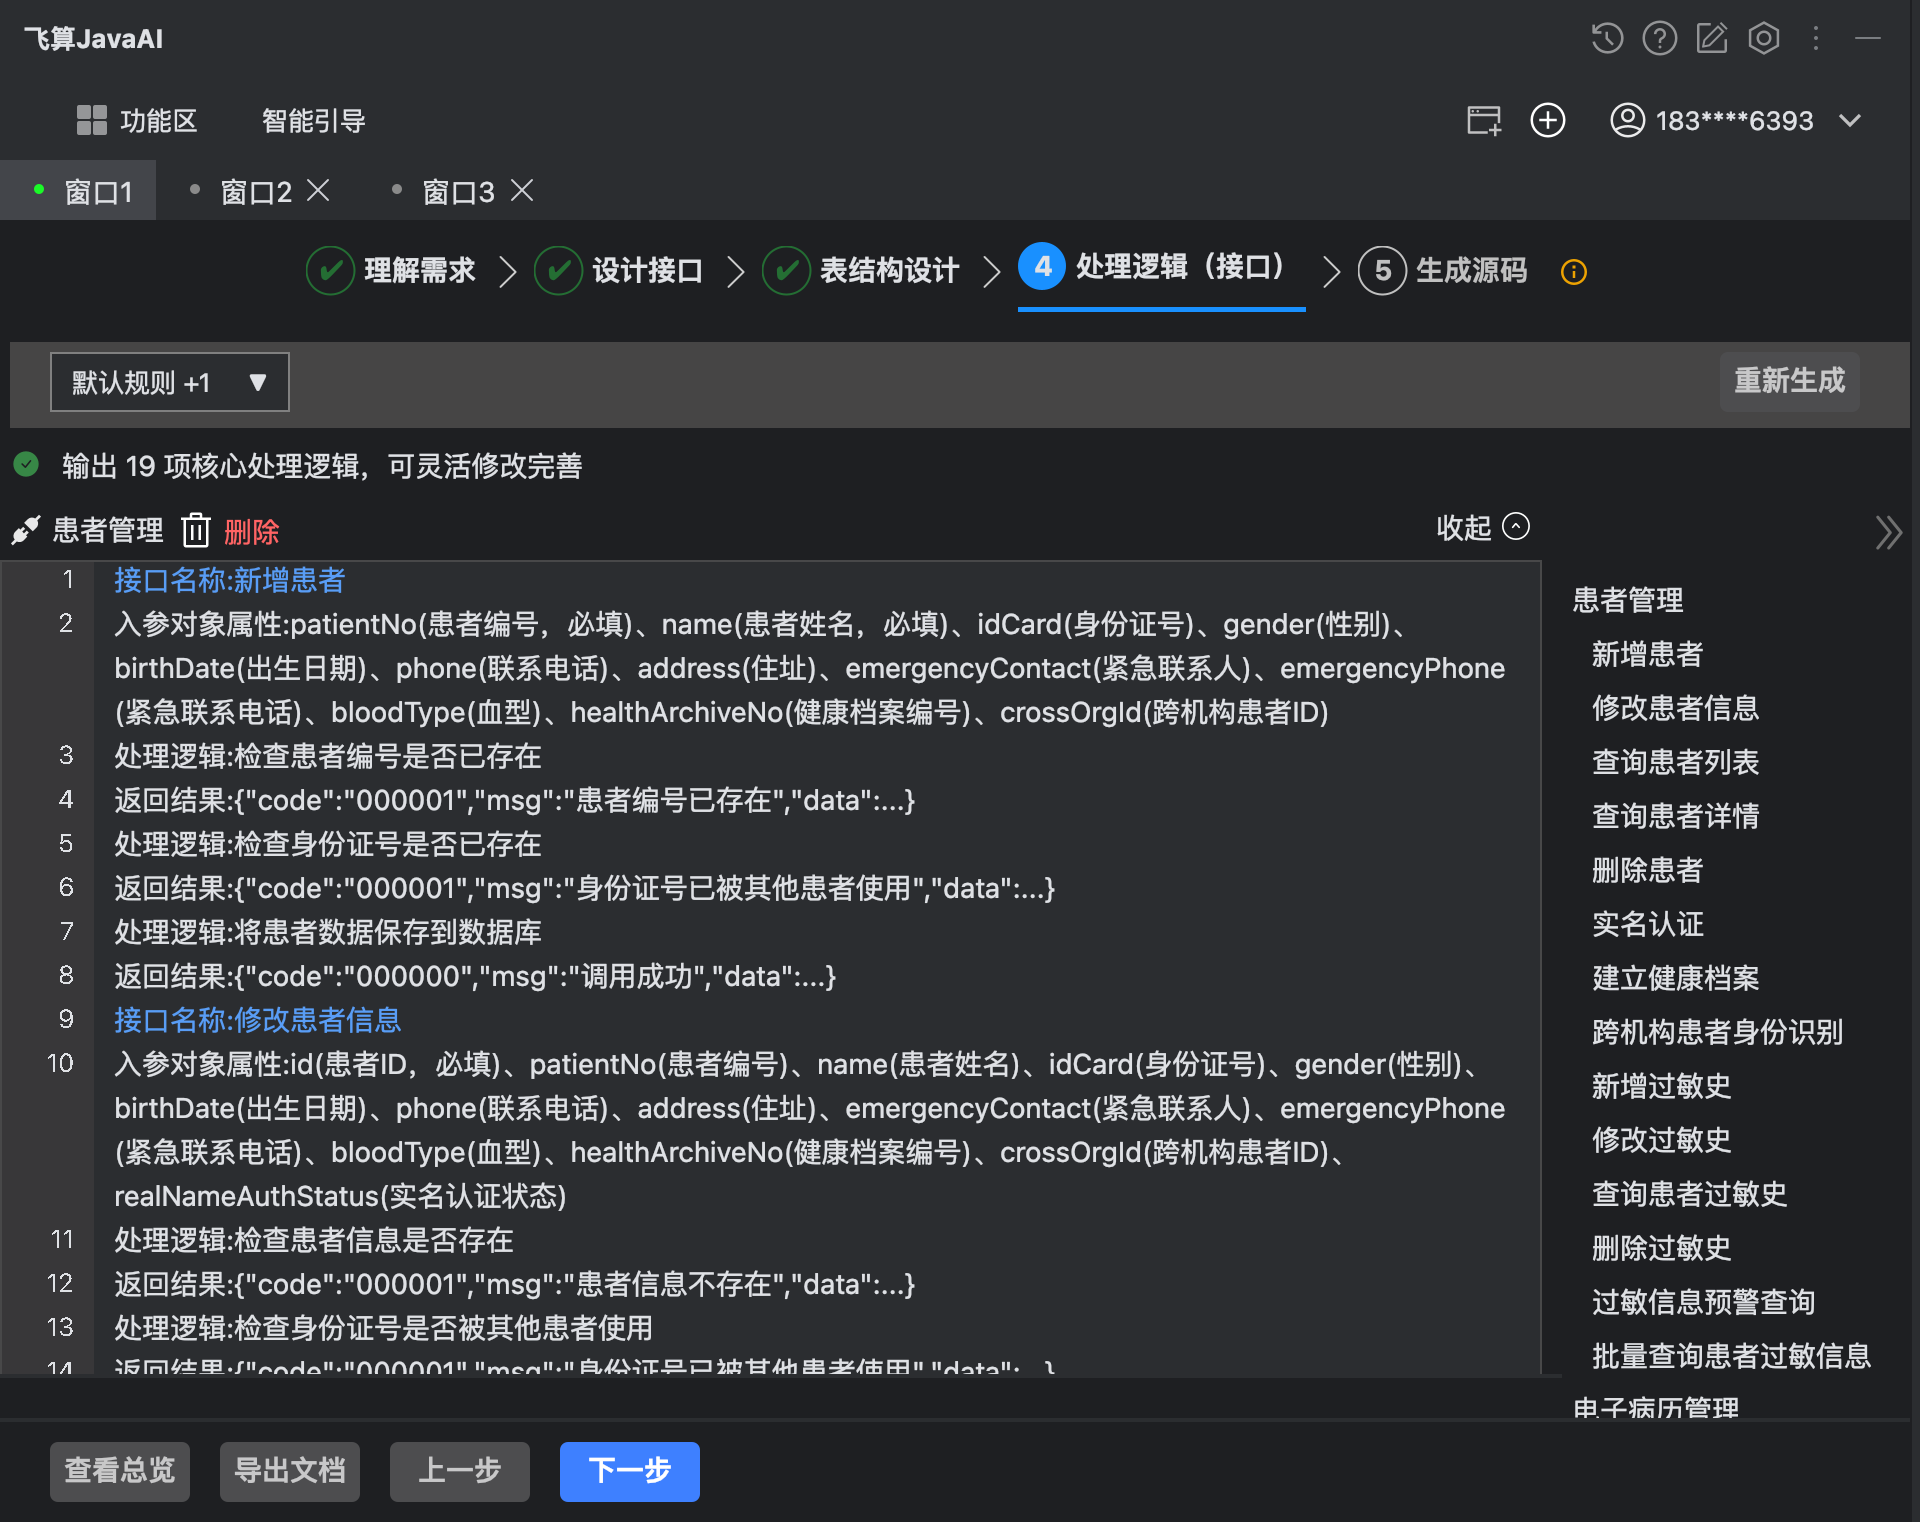
Task: Click the trash can delete icon
Action: pos(196,530)
